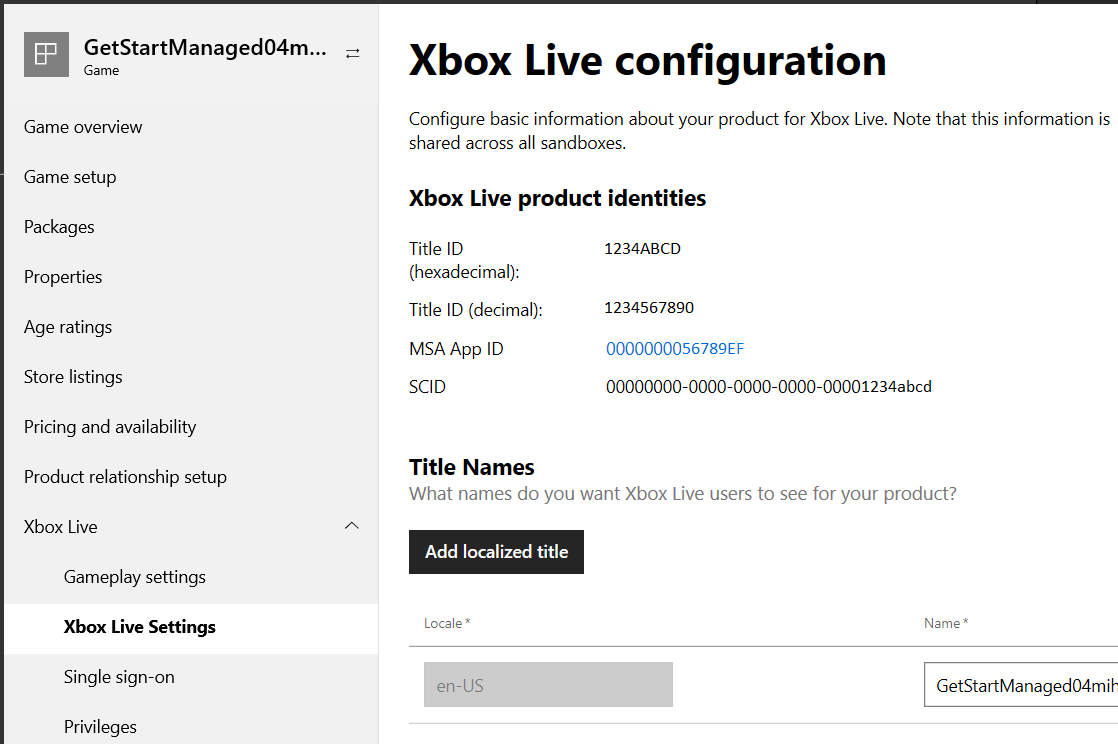
Task: Click the en-US locale field
Action: (548, 685)
